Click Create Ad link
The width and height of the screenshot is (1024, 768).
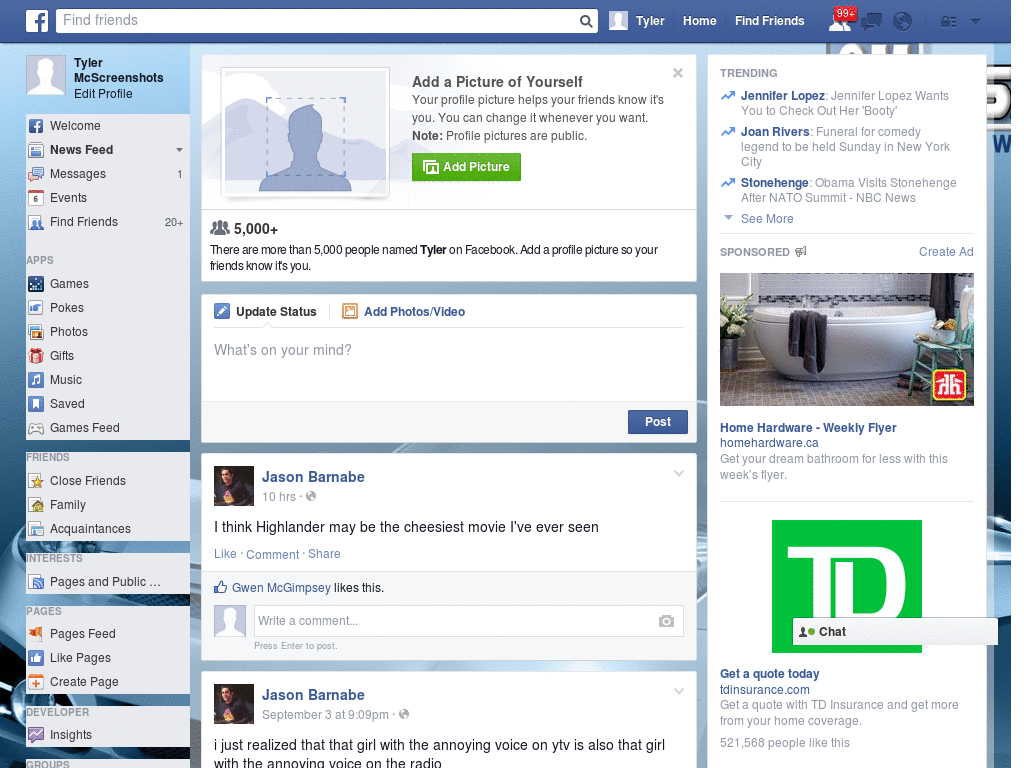946,252
